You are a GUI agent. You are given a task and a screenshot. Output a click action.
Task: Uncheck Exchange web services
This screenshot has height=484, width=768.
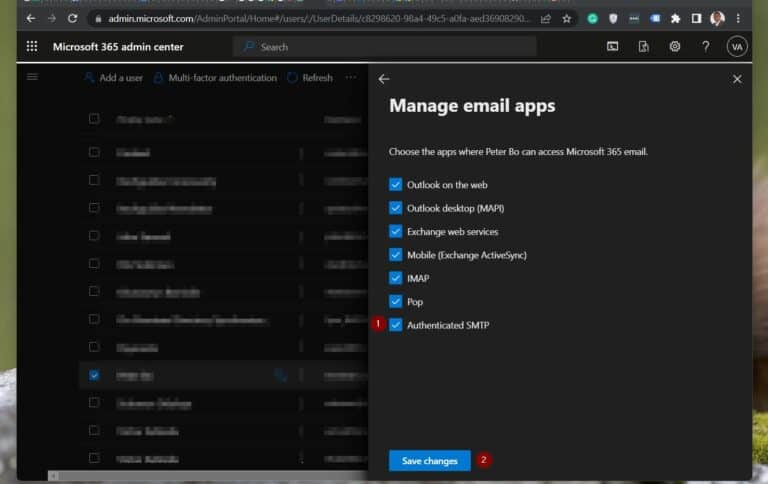(395, 231)
